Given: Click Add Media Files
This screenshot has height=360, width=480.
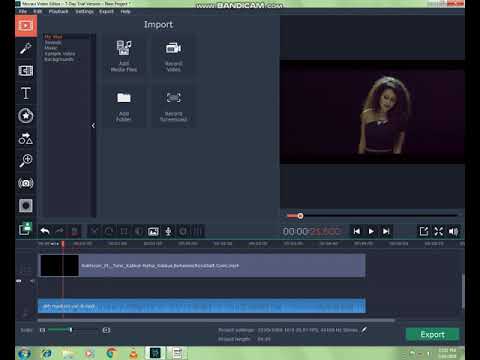Looking at the screenshot, I should (124, 56).
